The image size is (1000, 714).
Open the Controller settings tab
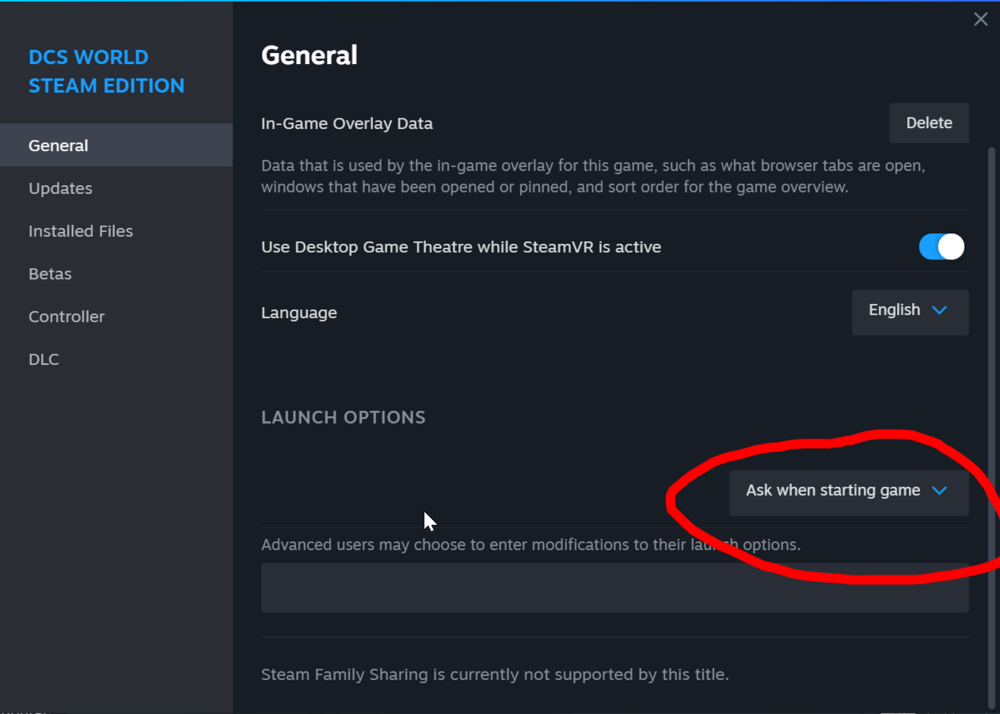(x=66, y=317)
